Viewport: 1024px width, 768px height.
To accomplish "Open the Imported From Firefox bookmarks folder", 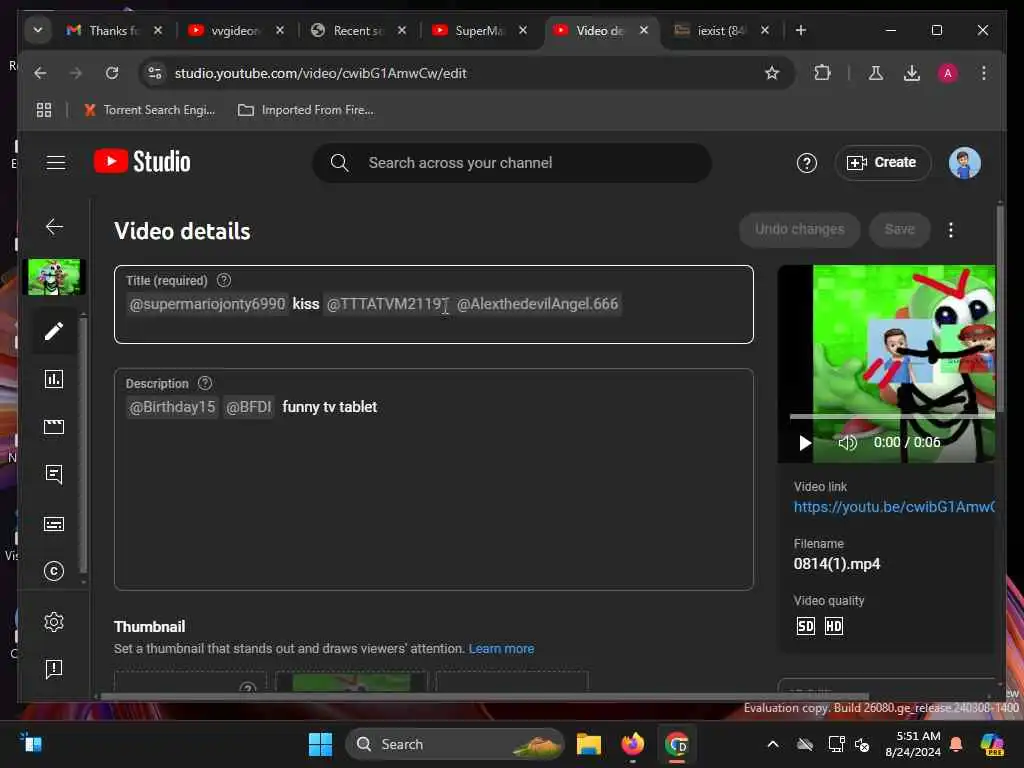I will click(306, 110).
